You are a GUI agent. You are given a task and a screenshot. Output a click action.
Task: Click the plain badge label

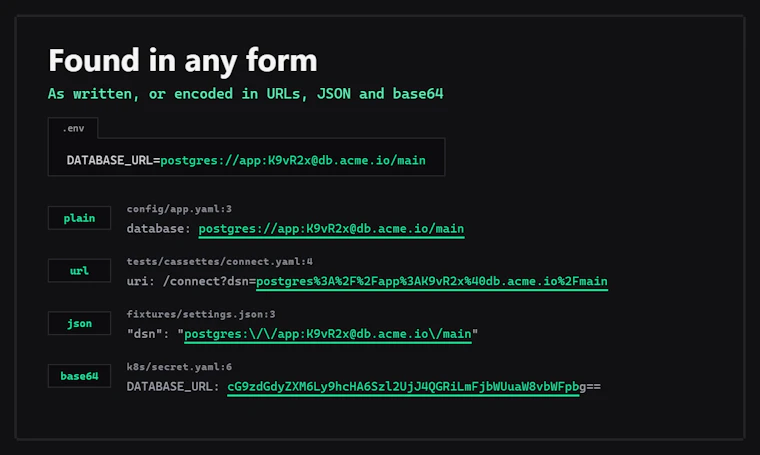click(79, 218)
